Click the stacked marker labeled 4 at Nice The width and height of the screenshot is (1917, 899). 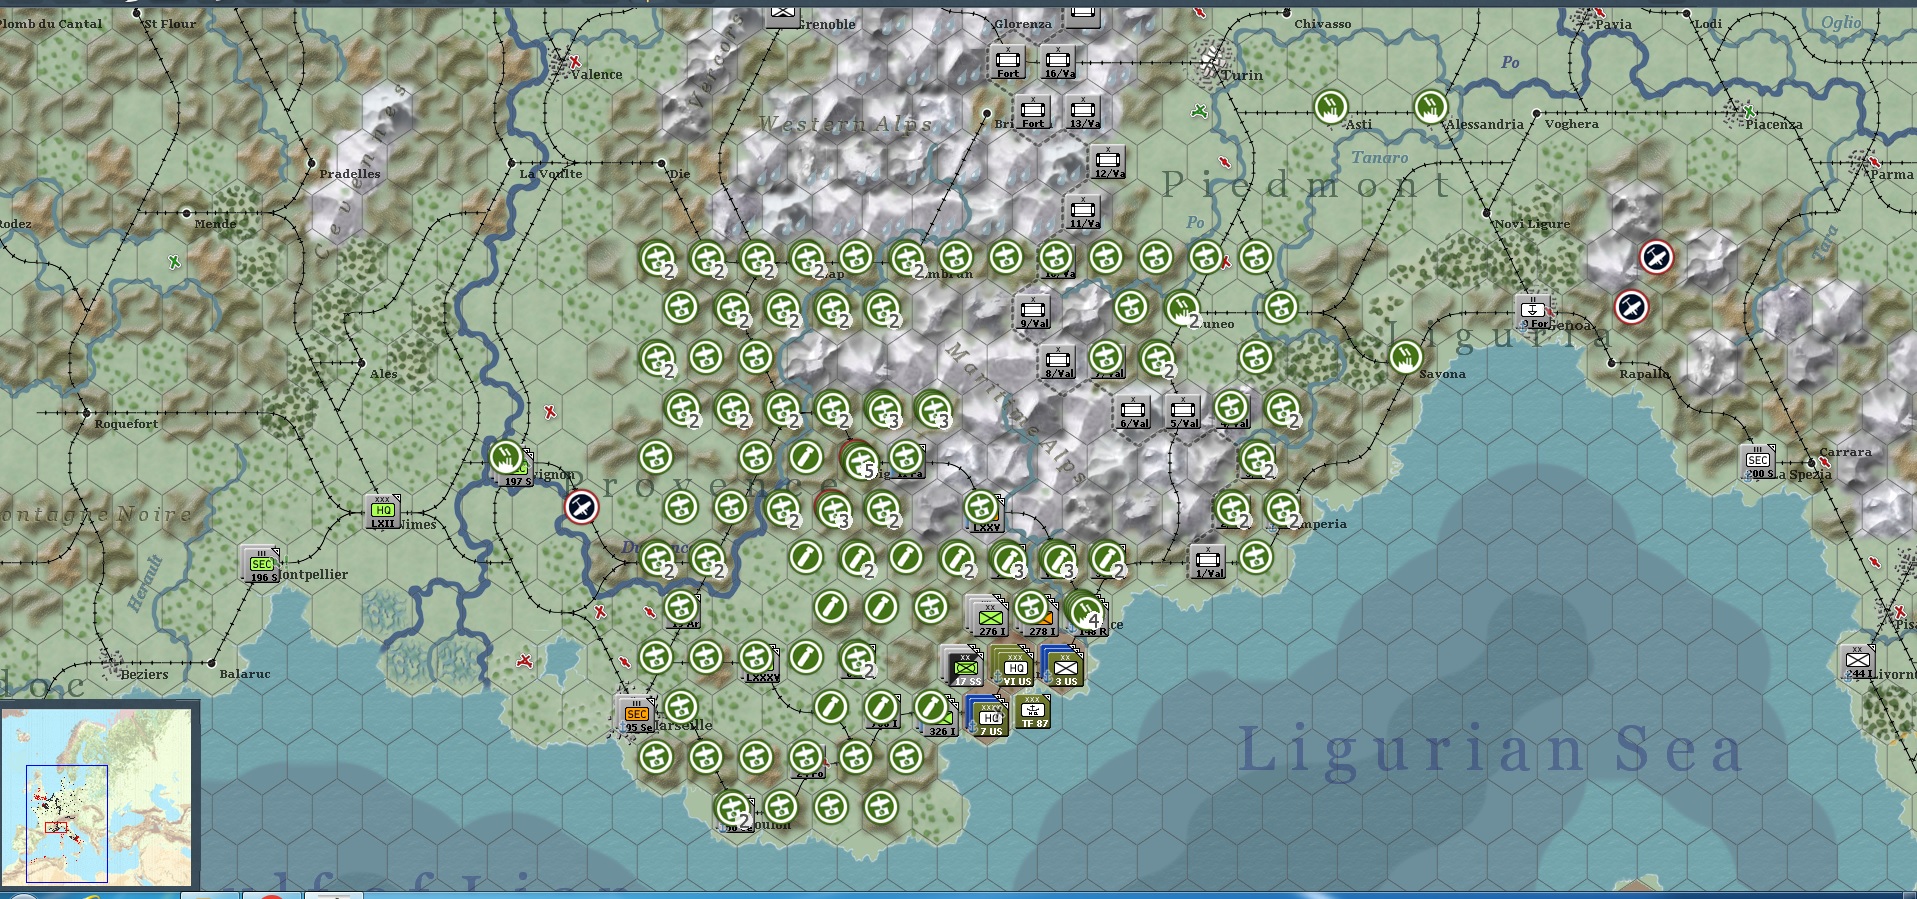1085,610
